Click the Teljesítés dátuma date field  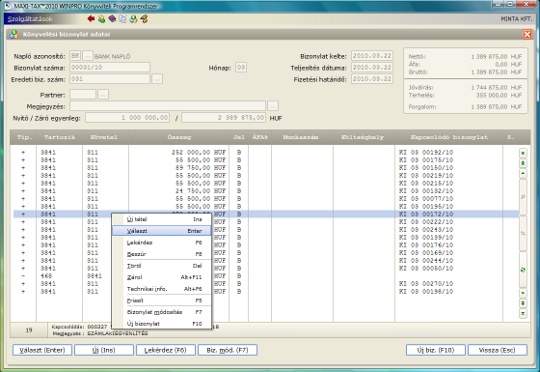click(372, 67)
